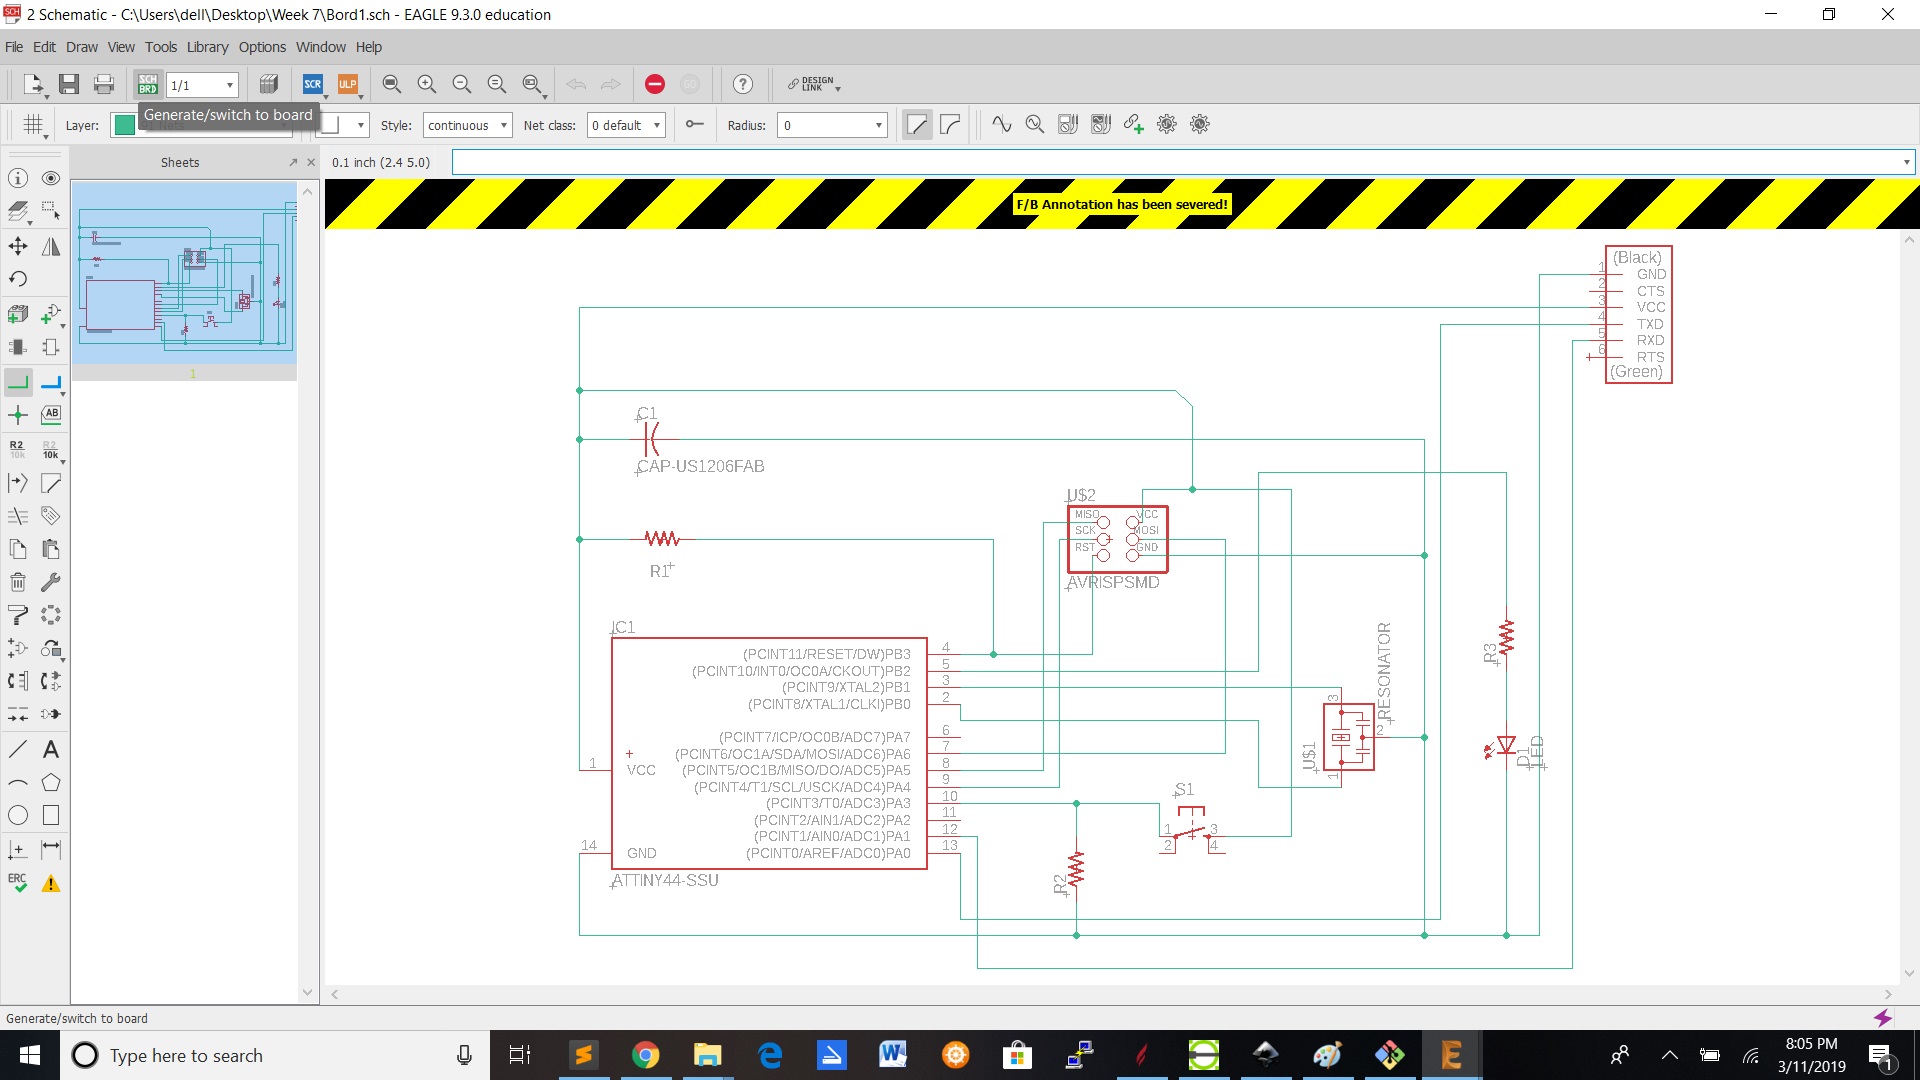Select the Move tool in sidebar
The width and height of the screenshot is (1920, 1080).
18,246
